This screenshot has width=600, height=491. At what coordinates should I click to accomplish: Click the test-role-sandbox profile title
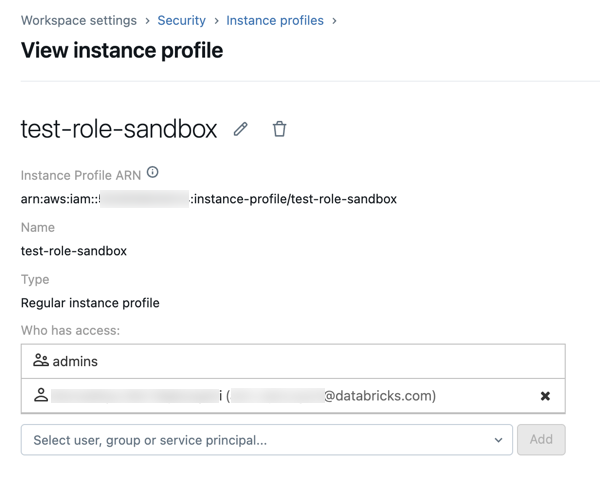(119, 129)
